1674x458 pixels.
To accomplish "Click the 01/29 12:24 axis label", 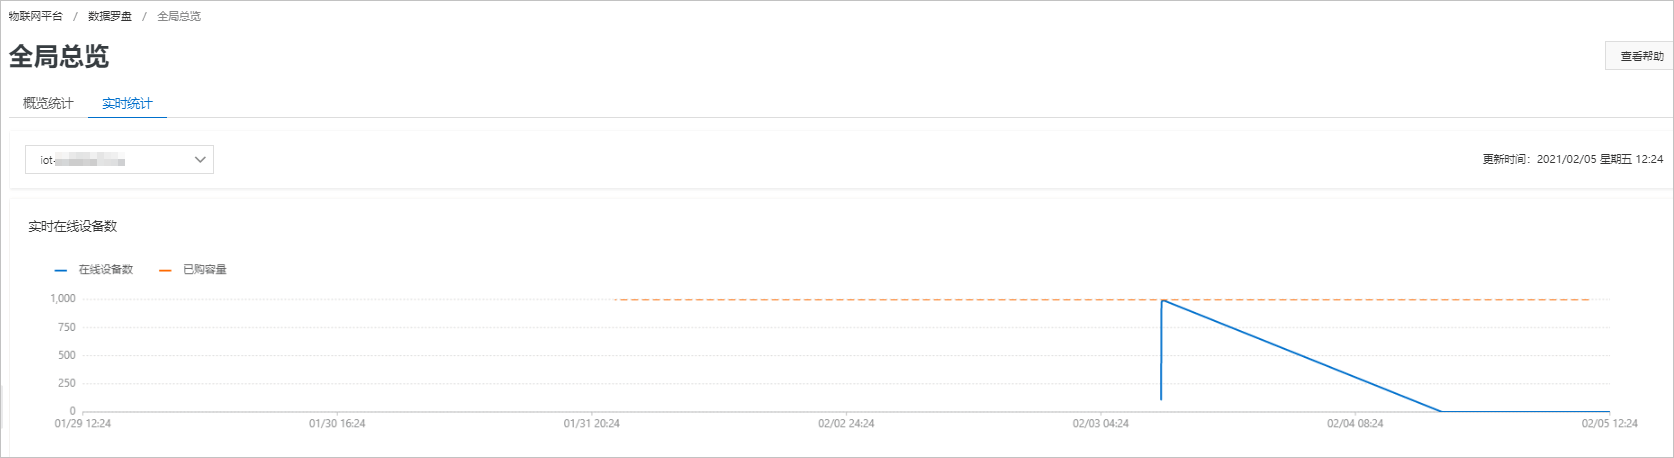I will coord(83,424).
